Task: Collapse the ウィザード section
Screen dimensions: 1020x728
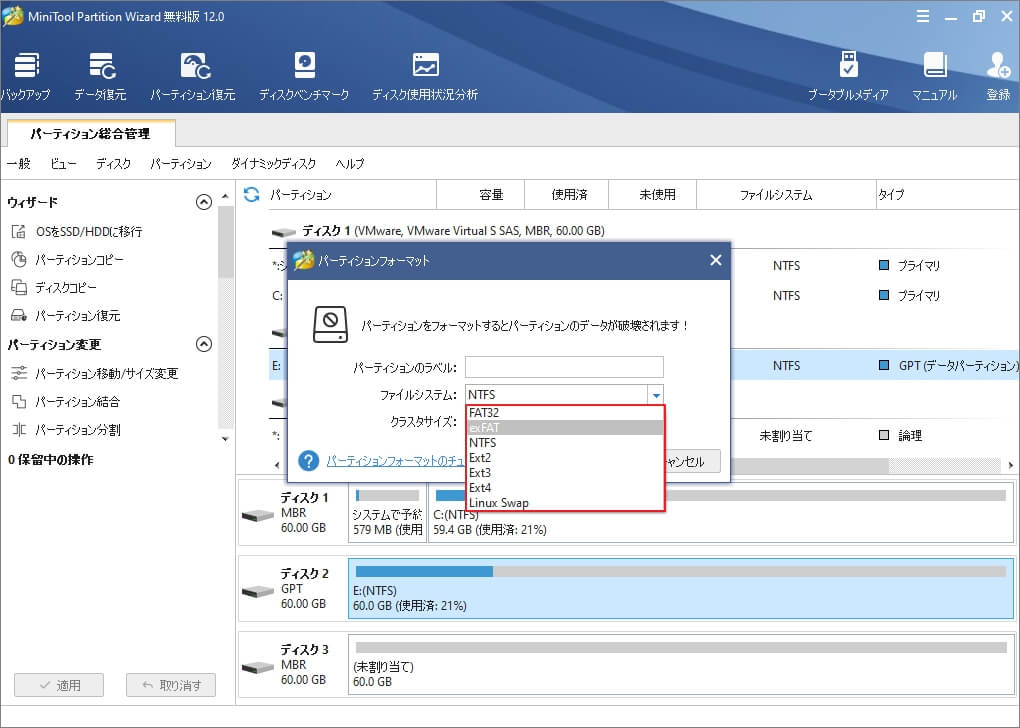Action: pos(204,201)
